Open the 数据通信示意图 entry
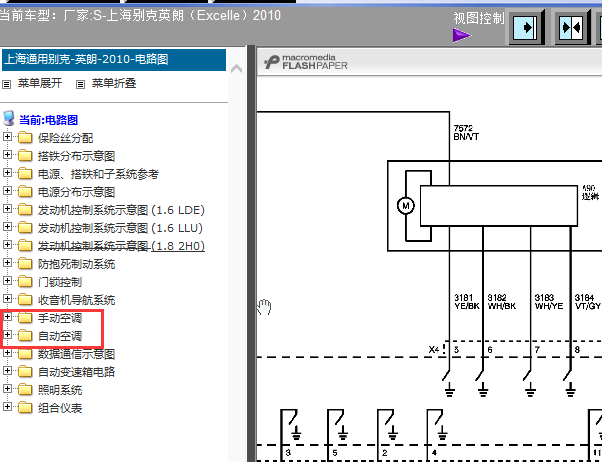This screenshot has width=602, height=462. point(76,354)
